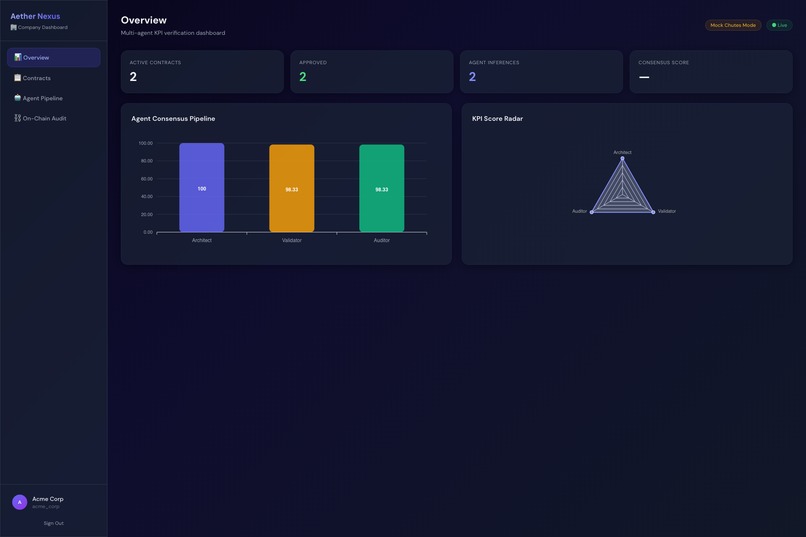Click the Sign Out link
Viewport: 806px width, 537px height.
(53, 523)
